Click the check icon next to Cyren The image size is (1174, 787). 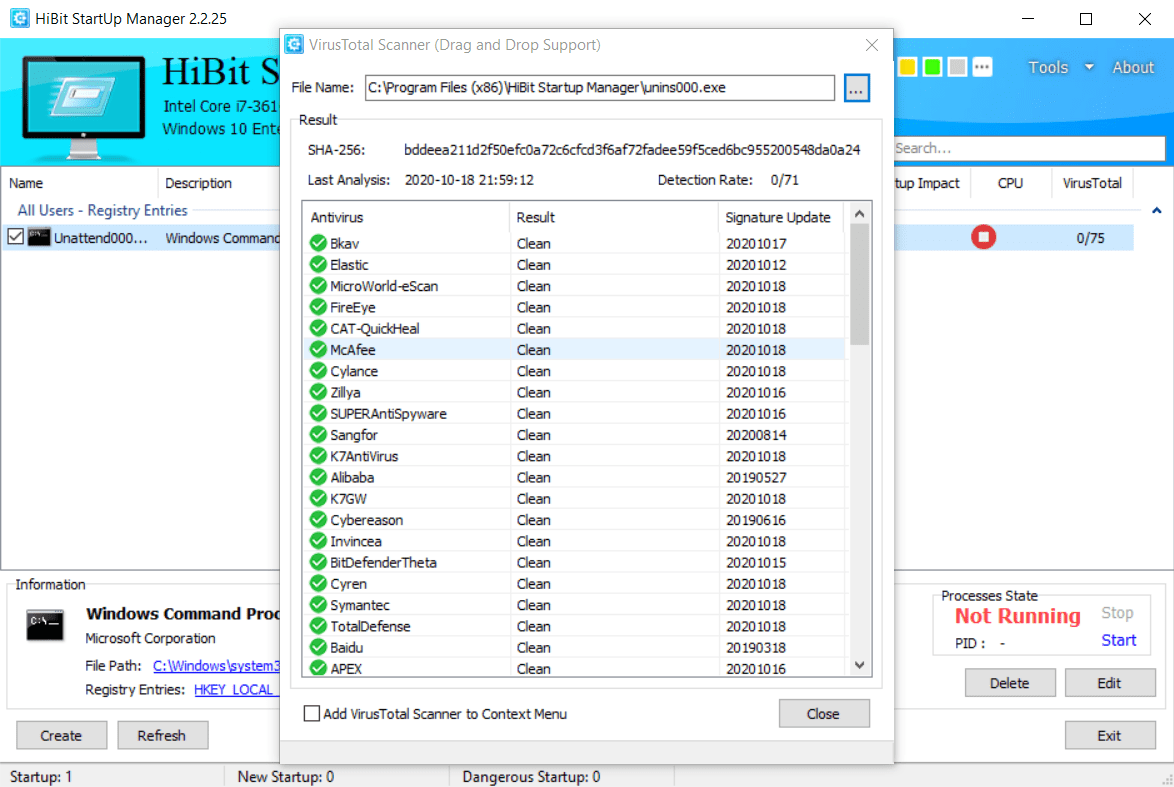pyautogui.click(x=318, y=583)
